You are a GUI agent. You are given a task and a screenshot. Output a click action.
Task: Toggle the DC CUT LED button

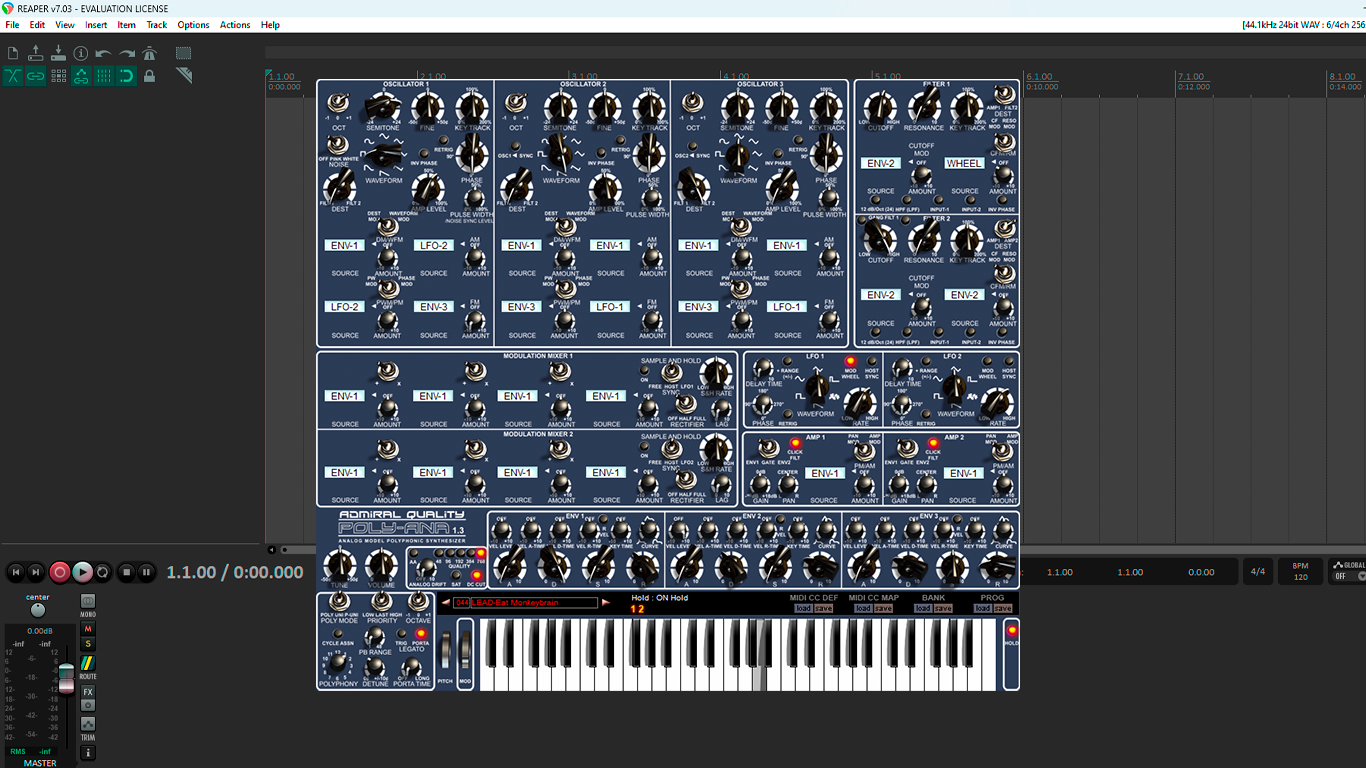tap(476, 574)
